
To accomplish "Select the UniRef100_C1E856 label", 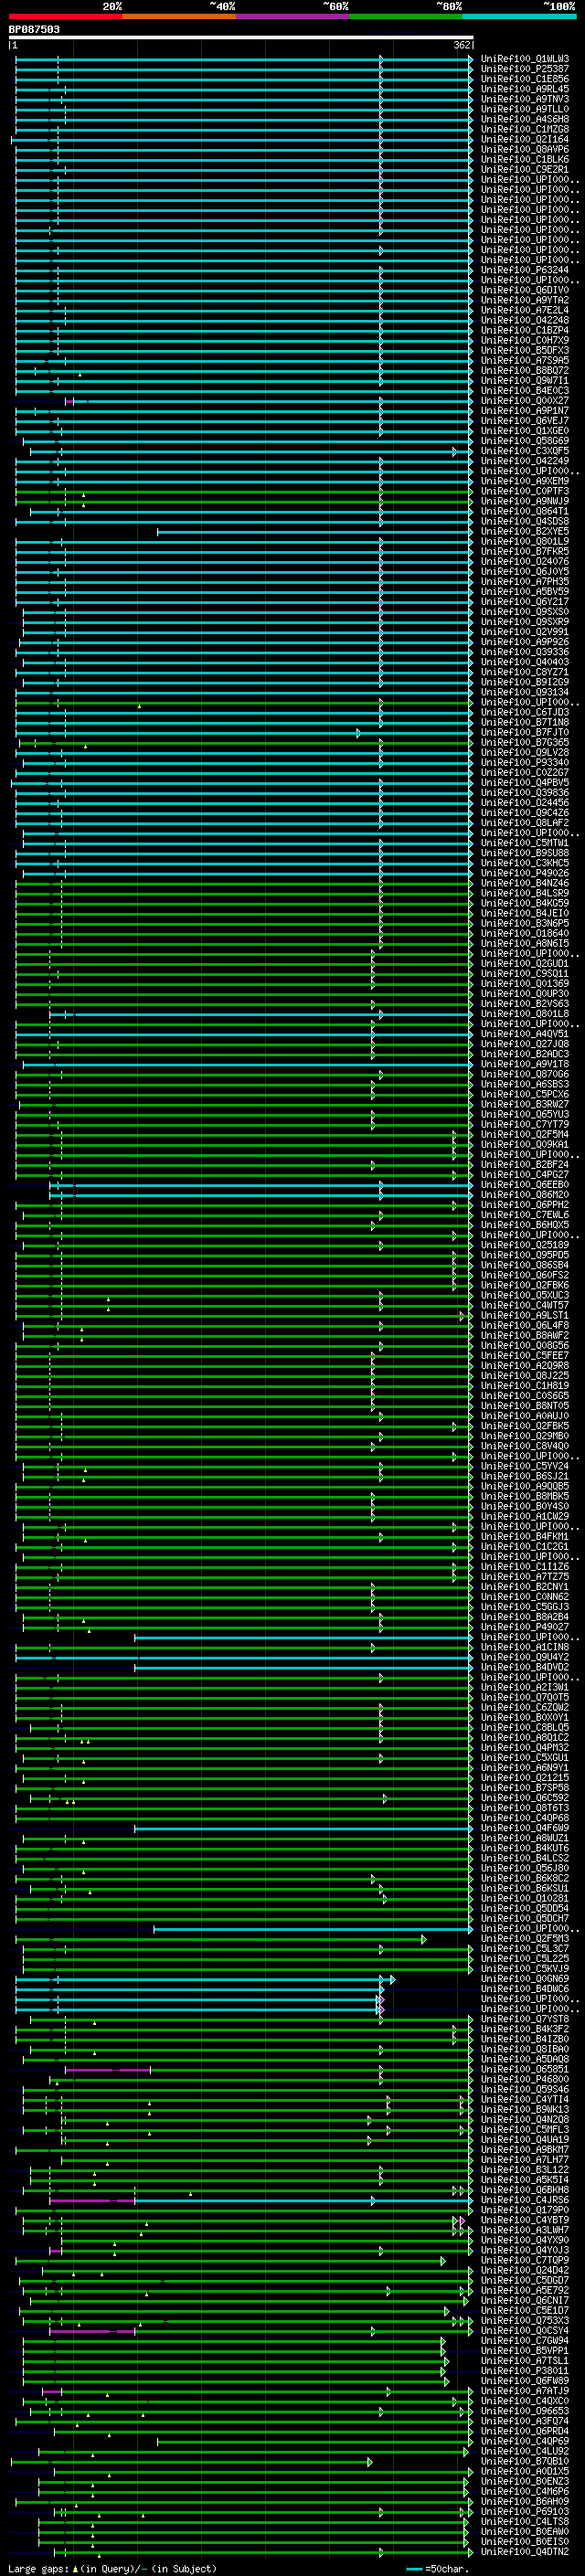I will pos(524,79).
